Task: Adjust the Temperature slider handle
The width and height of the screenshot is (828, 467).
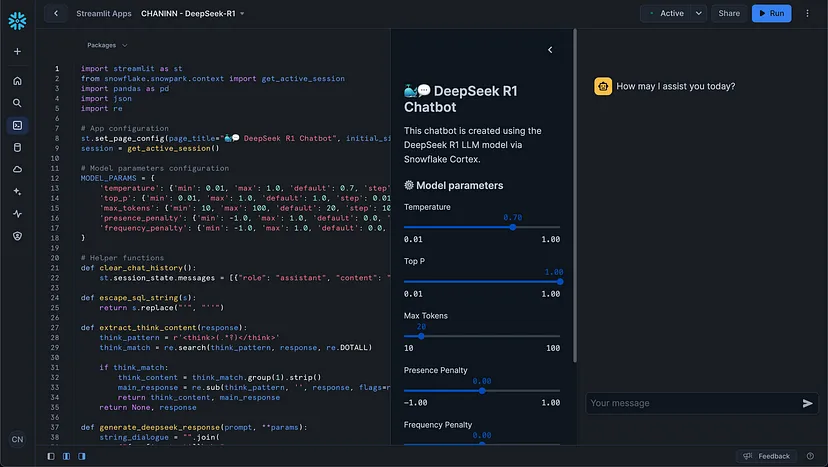Action: click(512, 227)
